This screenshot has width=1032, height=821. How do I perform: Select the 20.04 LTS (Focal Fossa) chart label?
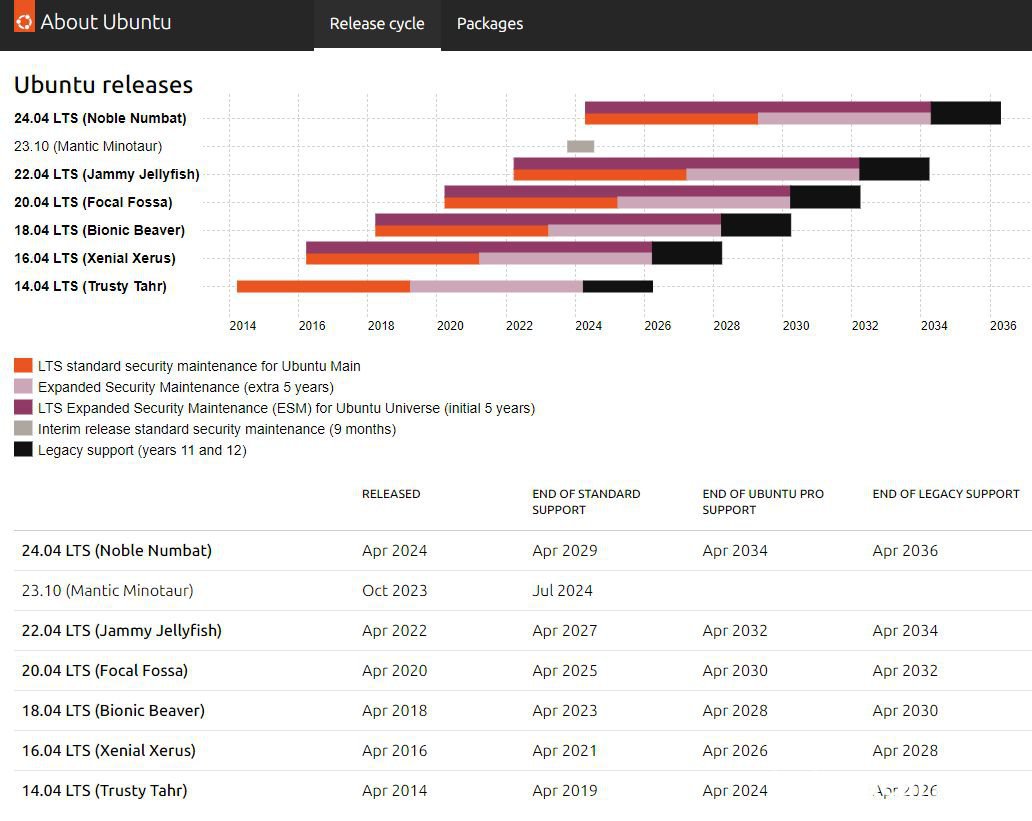pyautogui.click(x=93, y=202)
